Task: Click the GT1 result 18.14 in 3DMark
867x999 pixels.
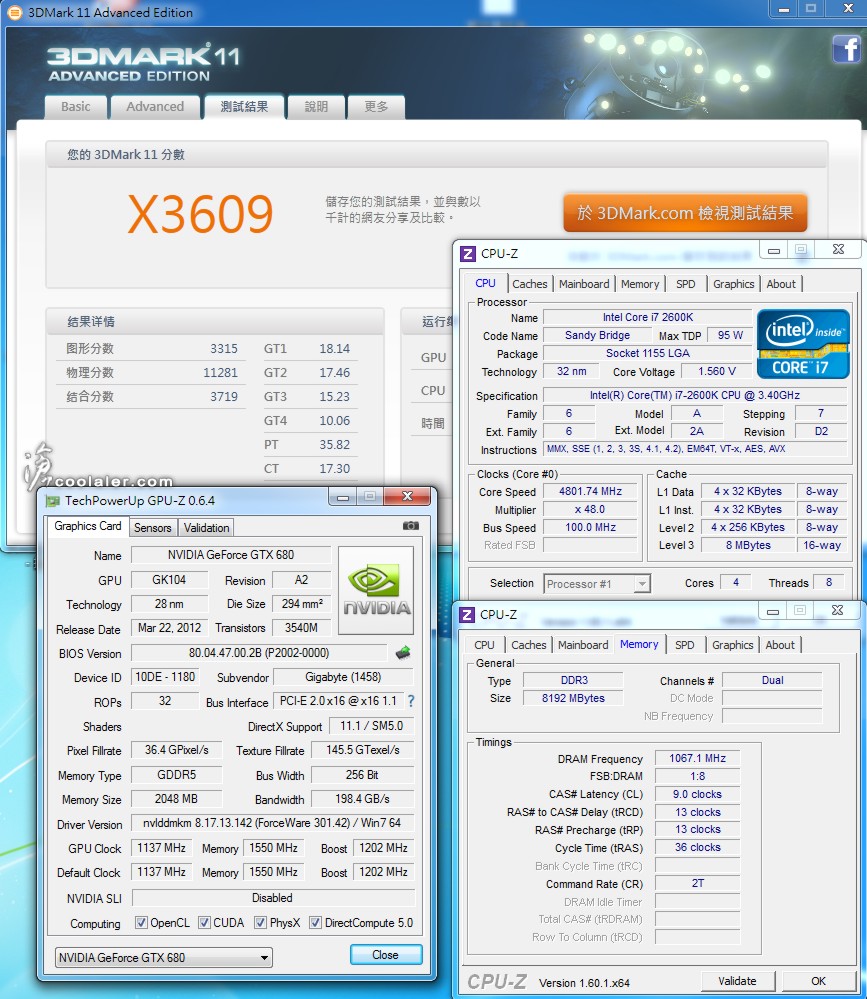Action: click(334, 349)
